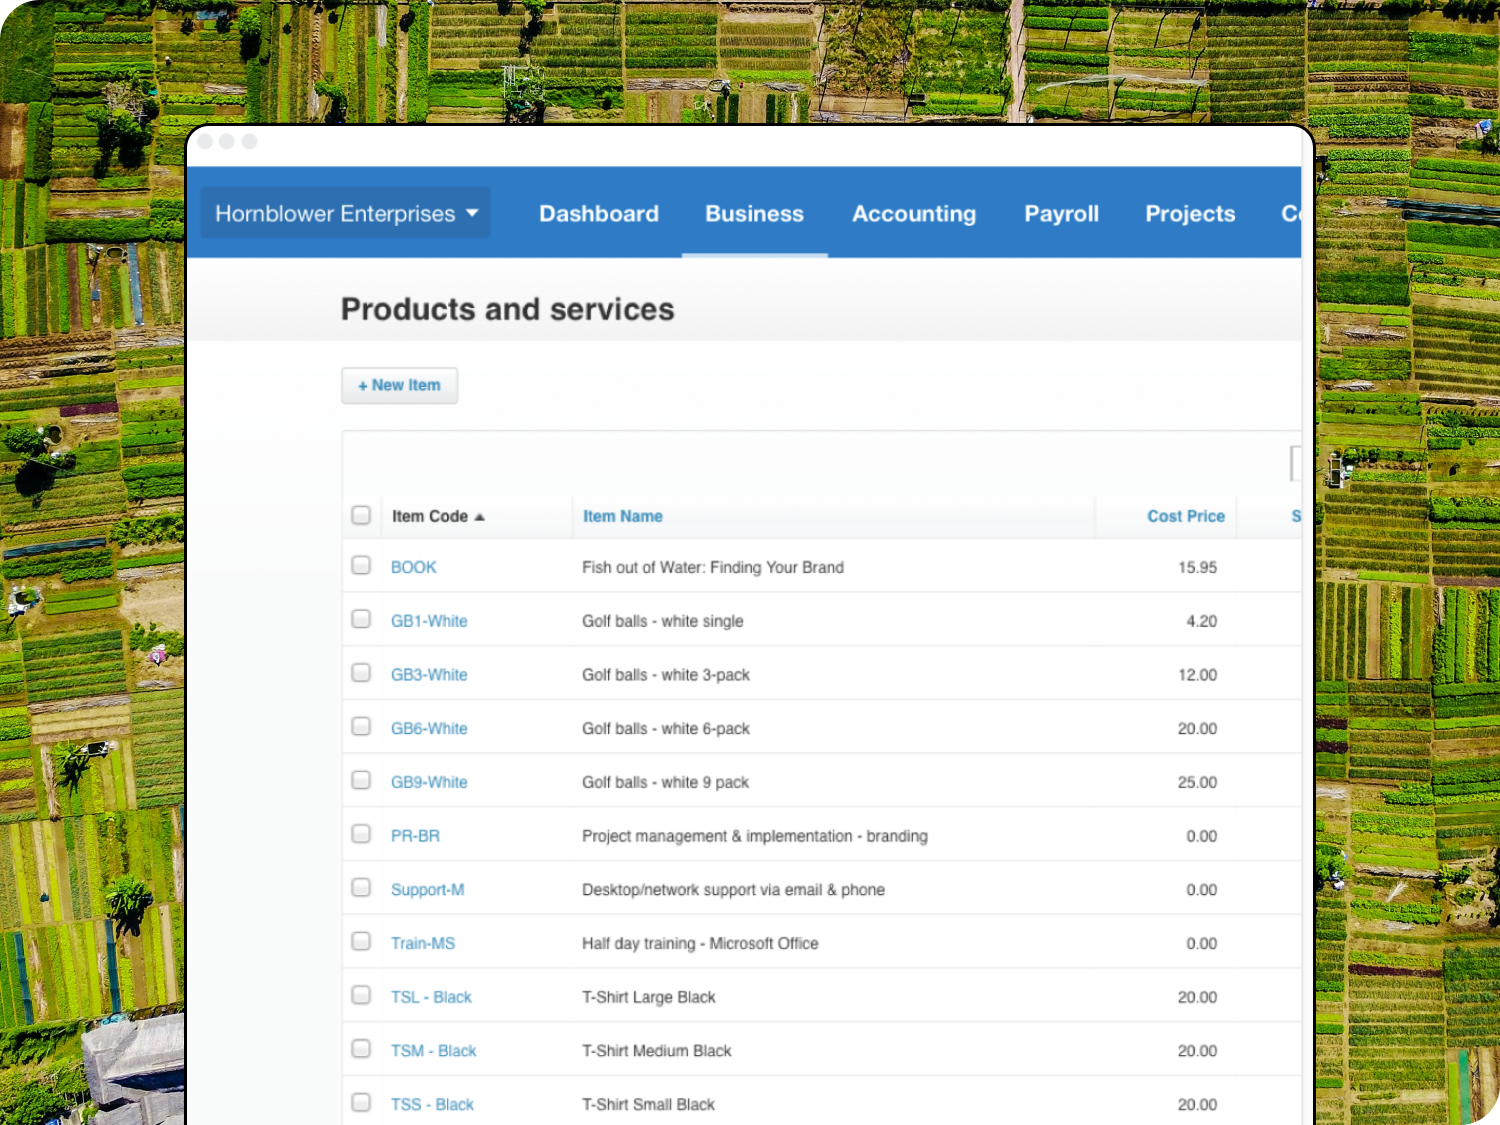The height and width of the screenshot is (1125, 1500).
Task: Tick the checkbox for Train-MS row
Action: click(x=361, y=942)
